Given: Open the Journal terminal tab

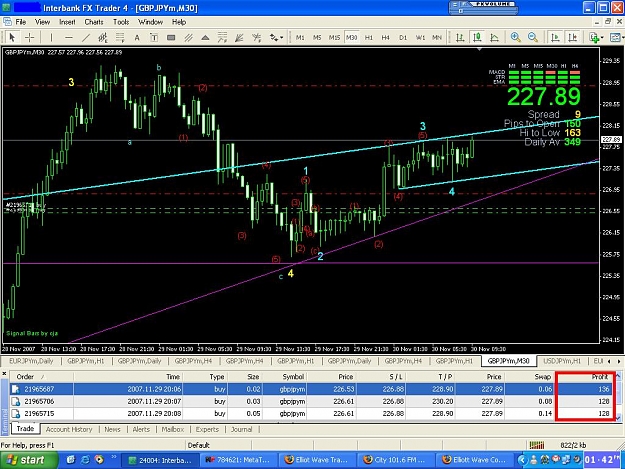Looking at the screenshot, I should (242, 429).
